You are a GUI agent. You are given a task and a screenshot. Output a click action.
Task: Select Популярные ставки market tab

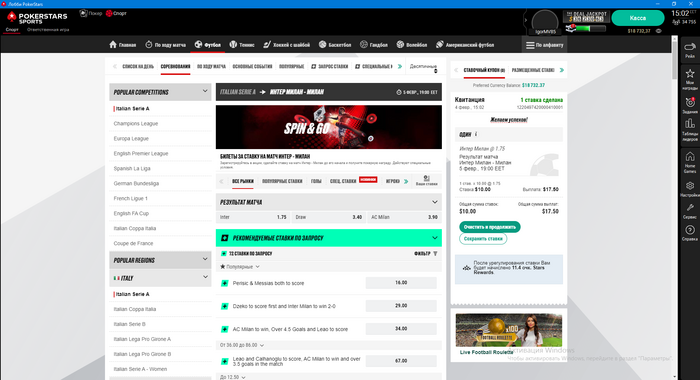coord(282,181)
